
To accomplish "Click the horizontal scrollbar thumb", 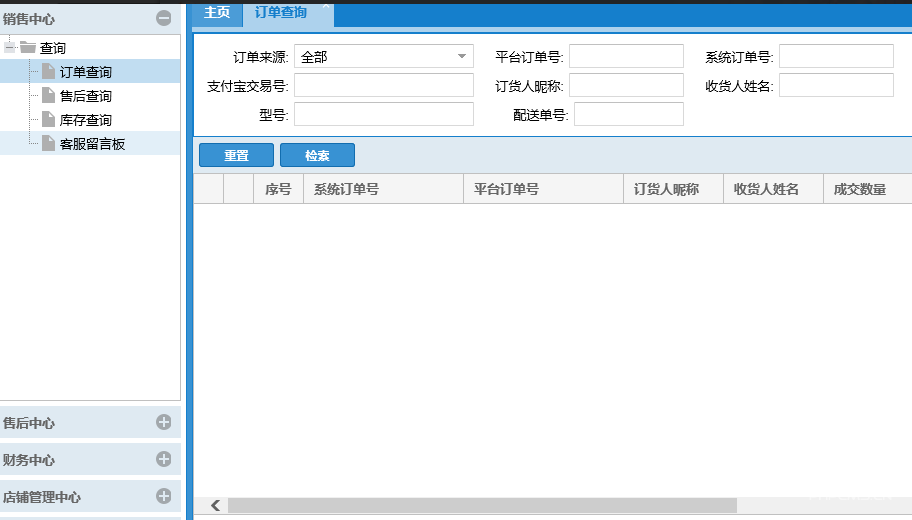I will click(x=482, y=505).
